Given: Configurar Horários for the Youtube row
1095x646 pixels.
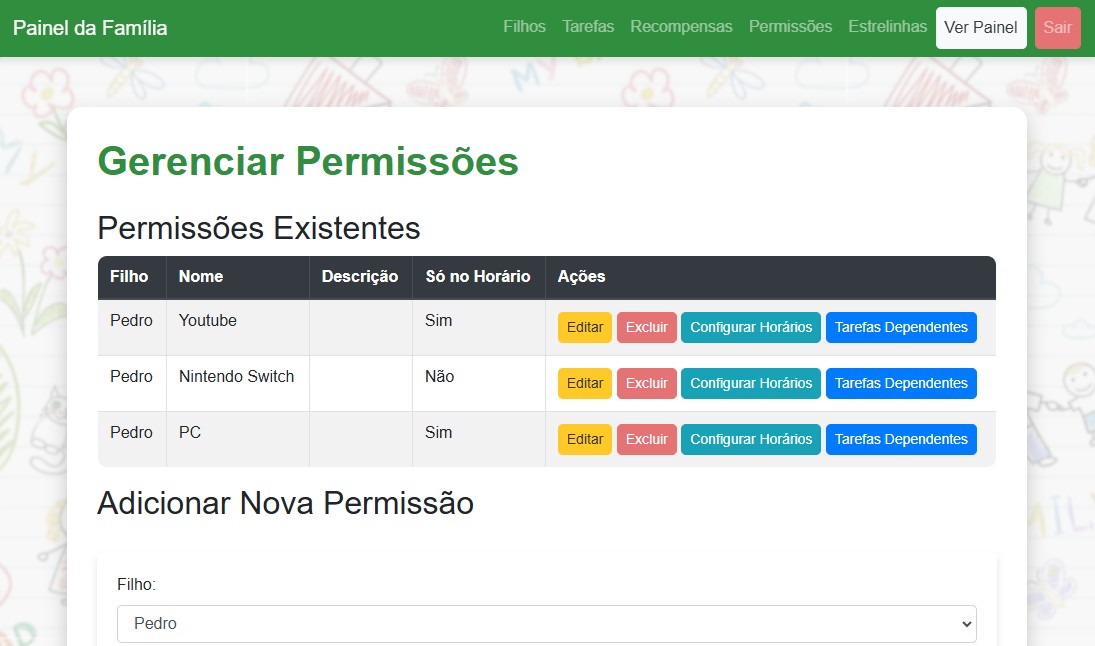Looking at the screenshot, I should click(x=751, y=328).
